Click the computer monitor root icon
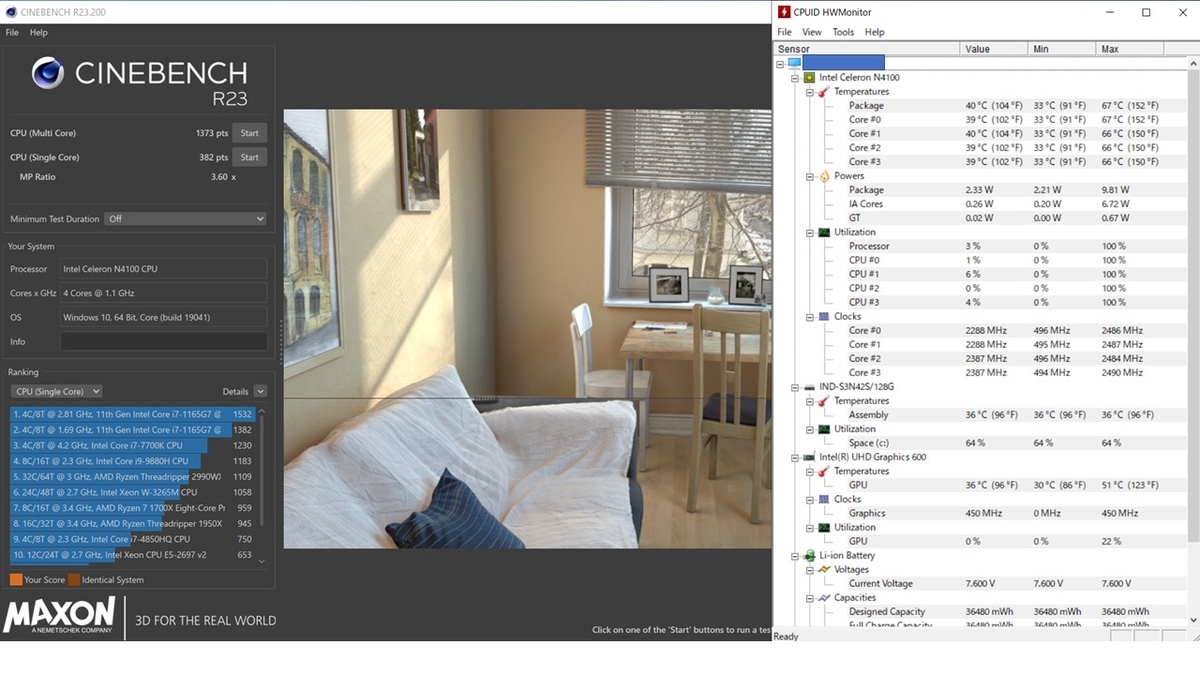1200x675 pixels. (x=794, y=63)
